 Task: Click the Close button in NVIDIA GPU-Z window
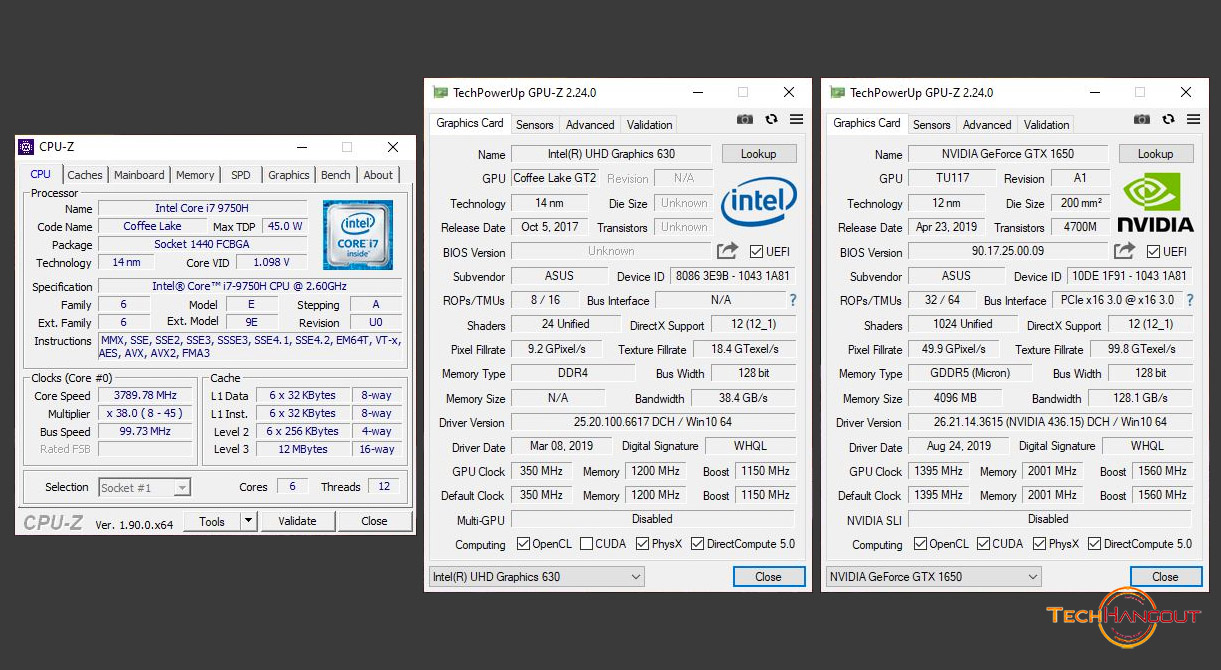[x=1165, y=577]
